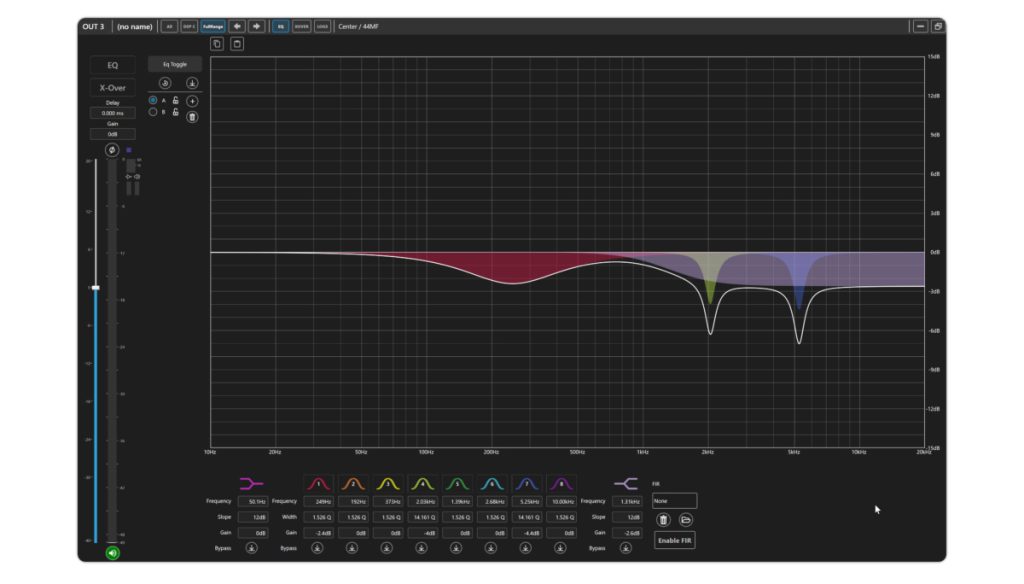
Task: Bypass EQ band 7 at 5.25kHz
Action: pos(526,548)
